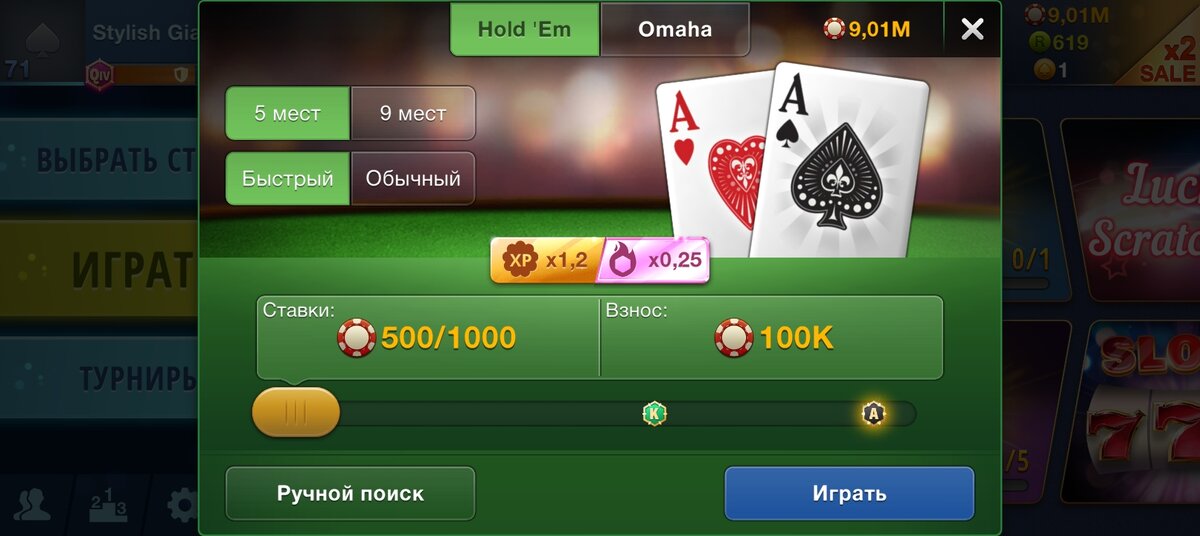Image resolution: width=1200 pixels, height=536 pixels.
Task: Click the chip icon beside 500/1000 stakes
Action: [356, 338]
